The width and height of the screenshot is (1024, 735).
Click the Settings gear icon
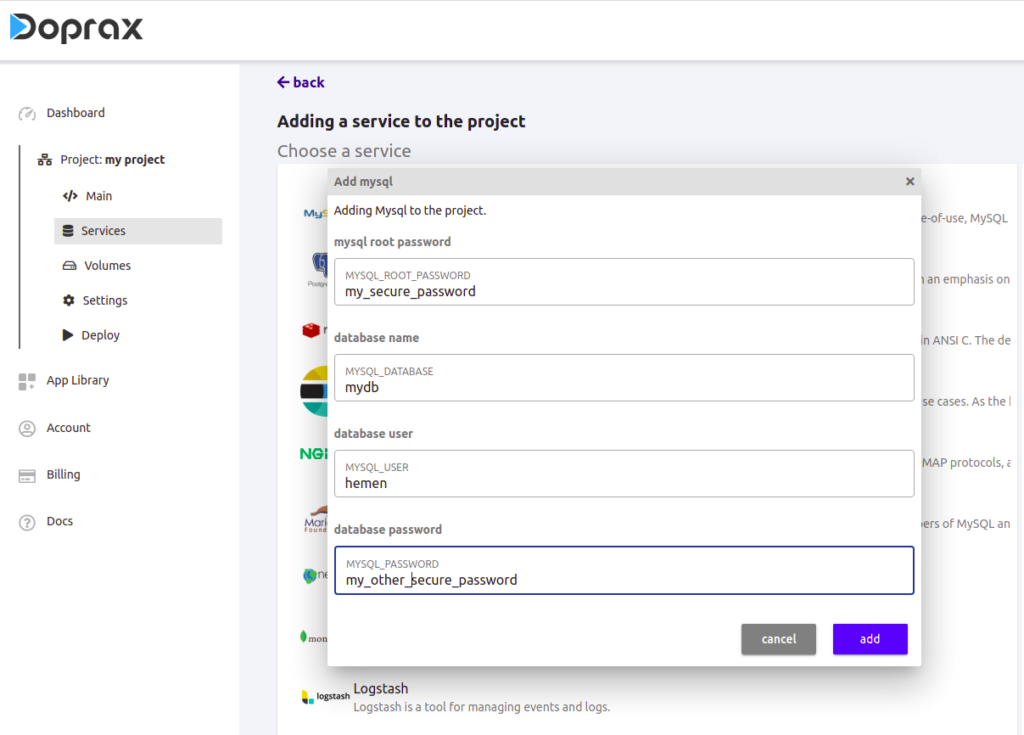(69, 300)
